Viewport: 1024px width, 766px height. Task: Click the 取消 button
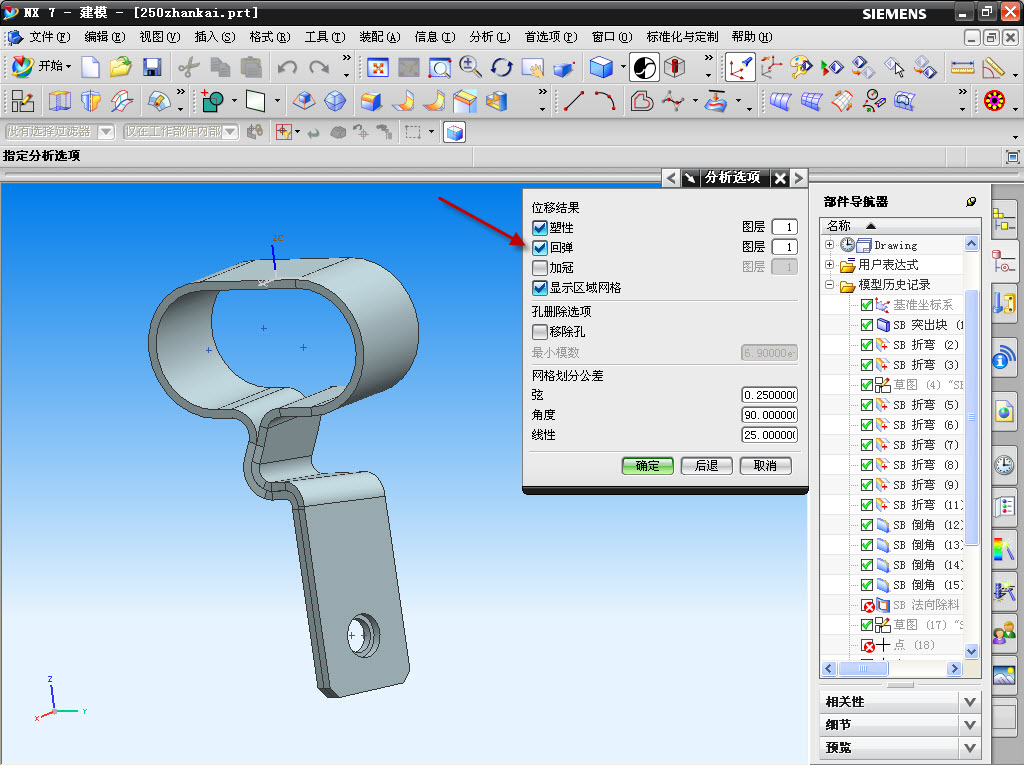(765, 466)
